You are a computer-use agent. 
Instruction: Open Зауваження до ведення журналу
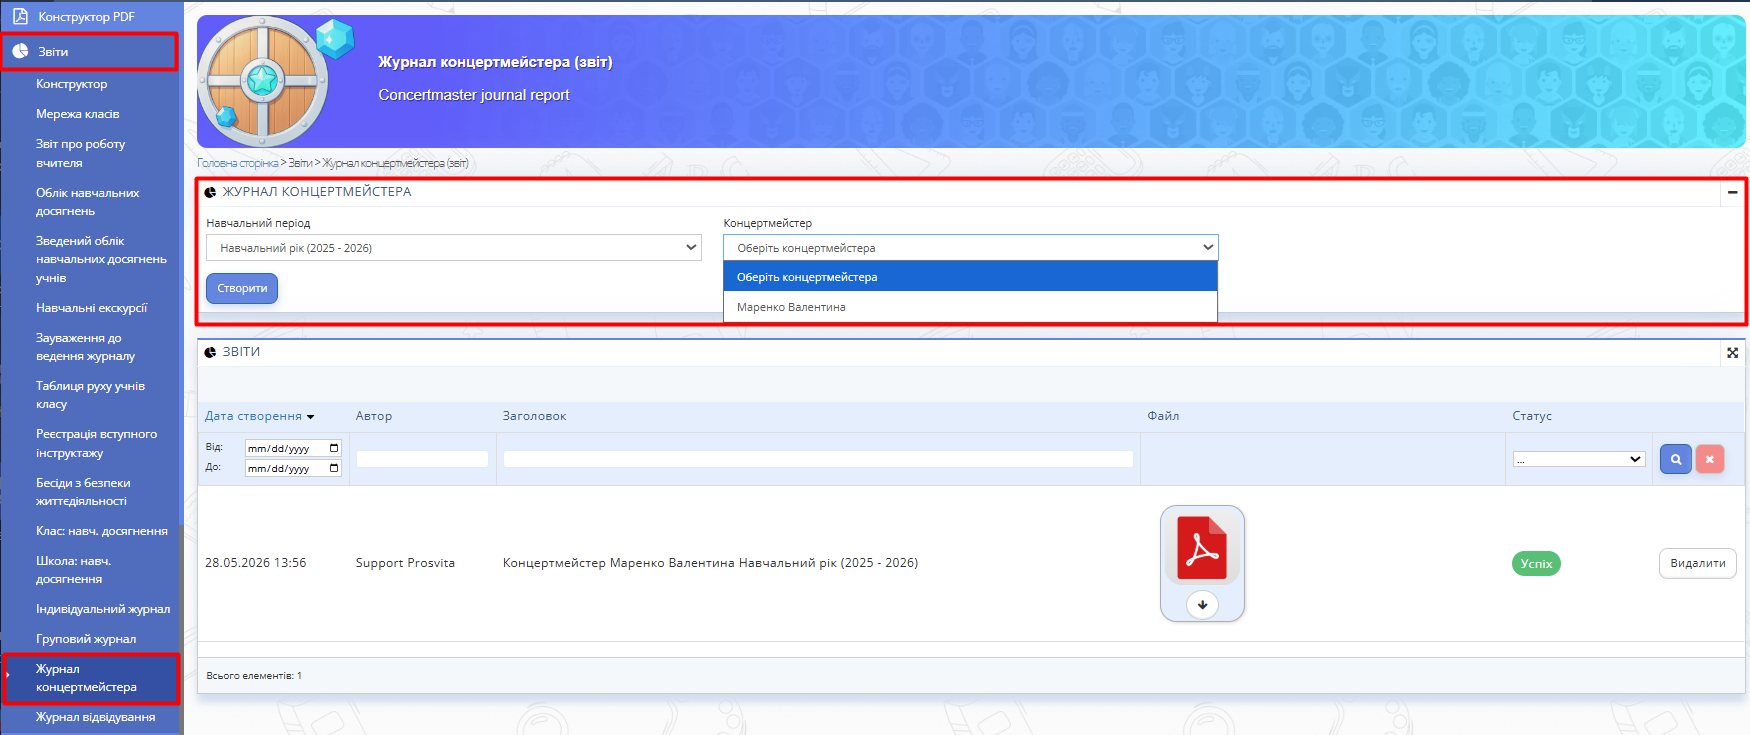click(x=85, y=347)
